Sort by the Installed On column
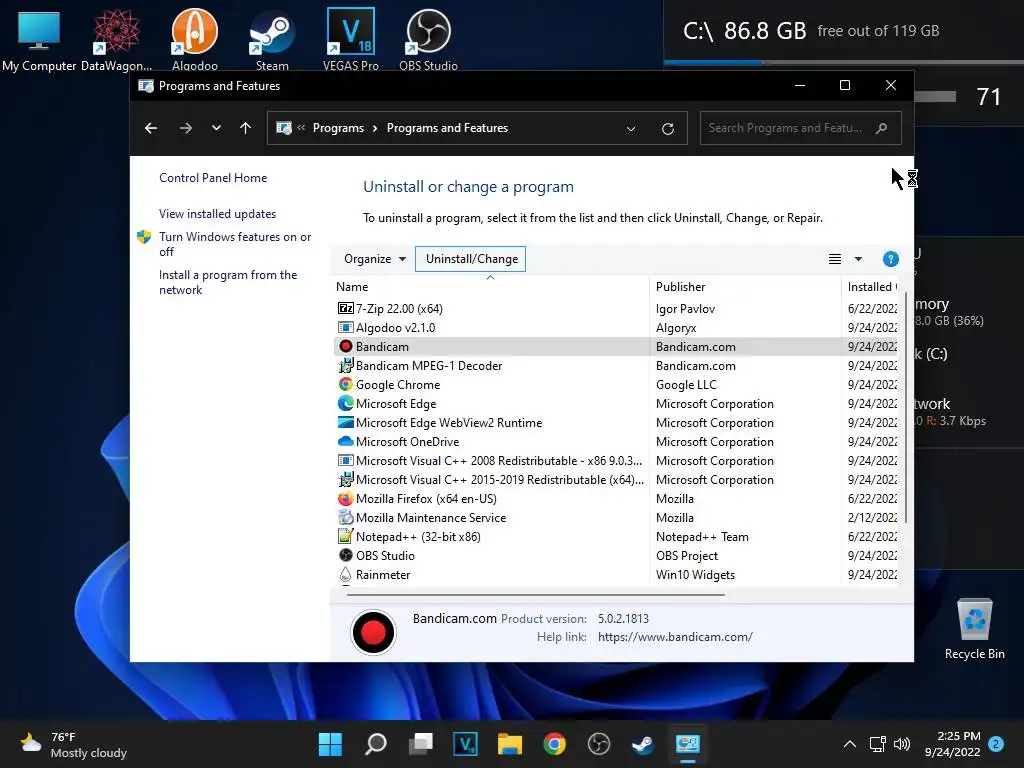This screenshot has height=768, width=1024. point(872,287)
